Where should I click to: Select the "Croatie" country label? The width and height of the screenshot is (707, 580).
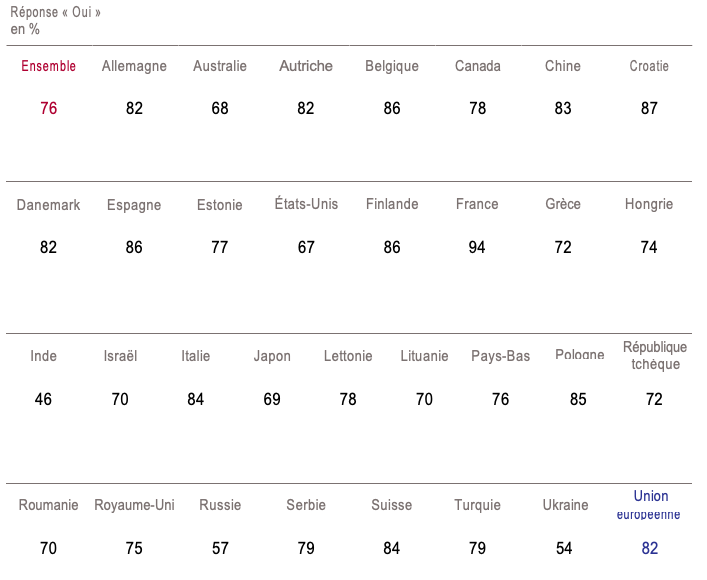coord(649,66)
